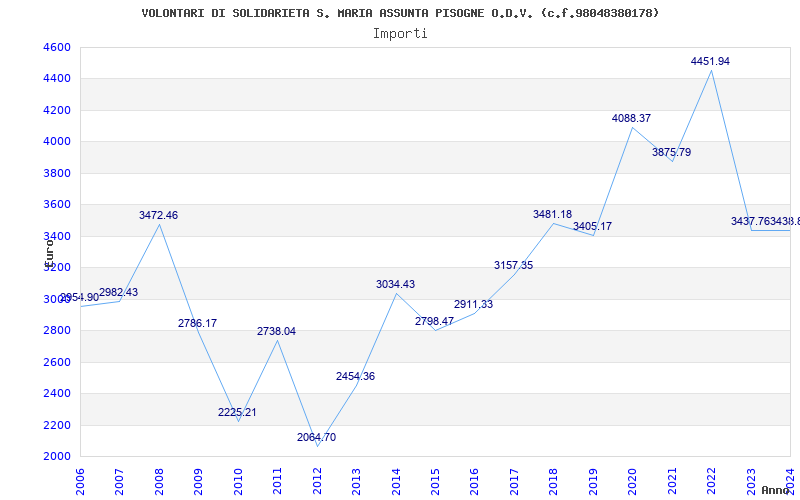The width and height of the screenshot is (800, 500).
Task: Click the y-axis value 2400
Action: [57, 393]
